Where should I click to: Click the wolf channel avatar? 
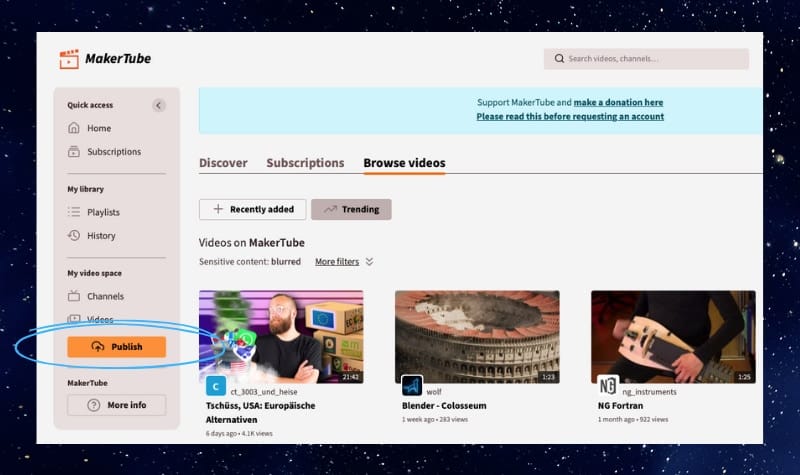tap(412, 386)
